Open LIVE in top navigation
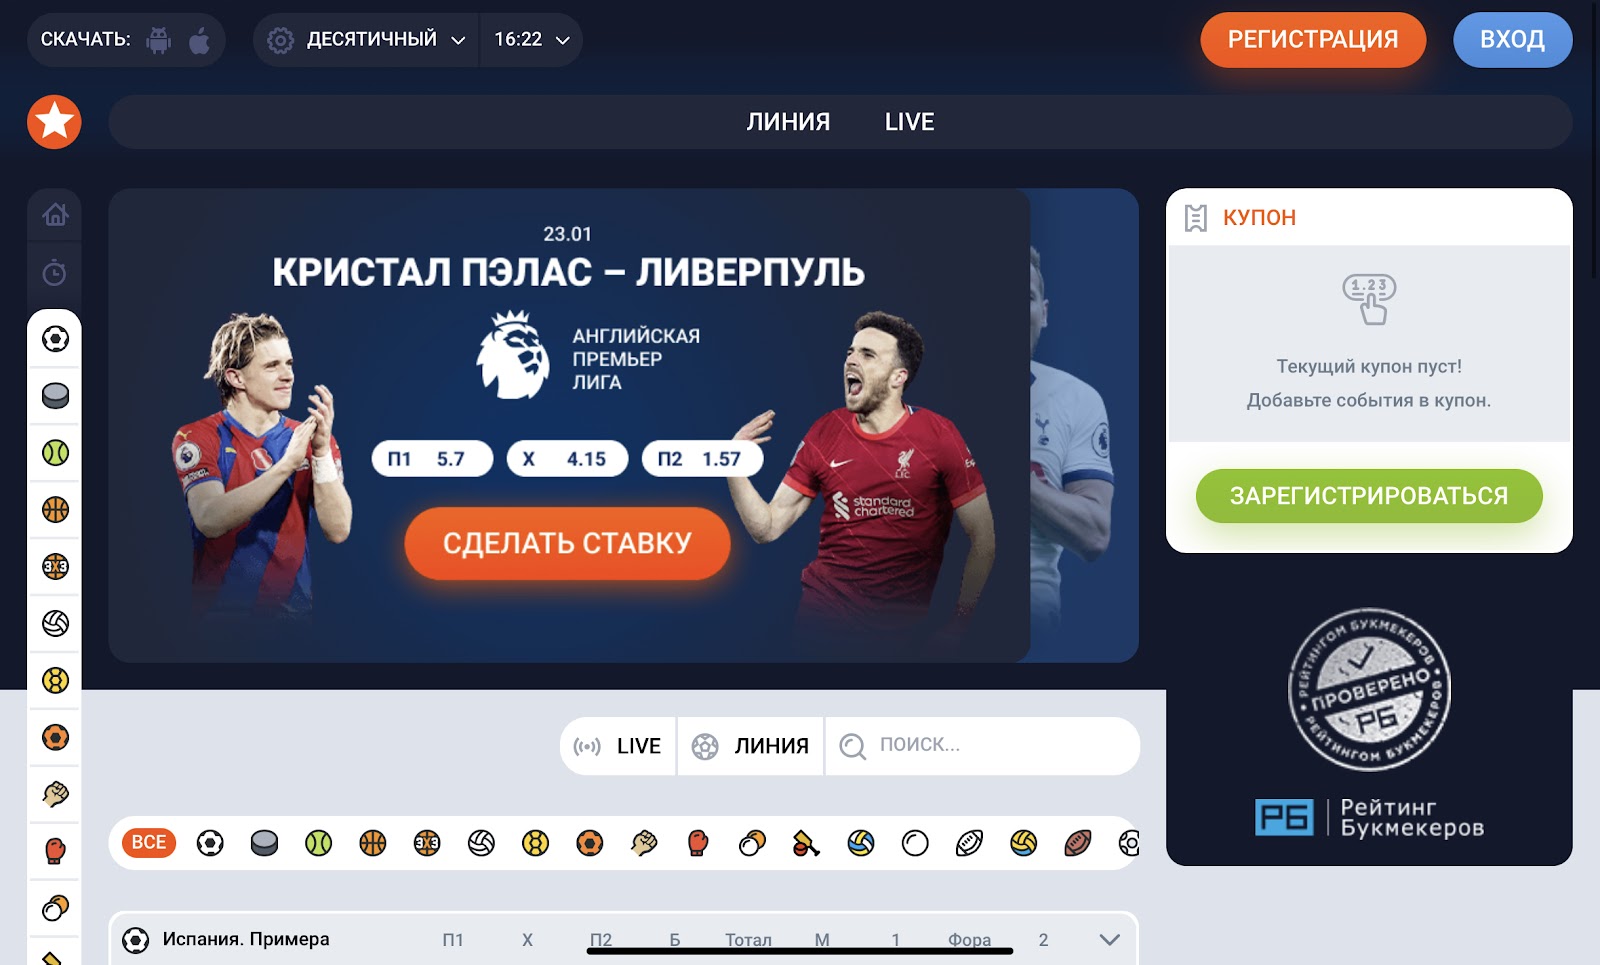 pos(909,122)
